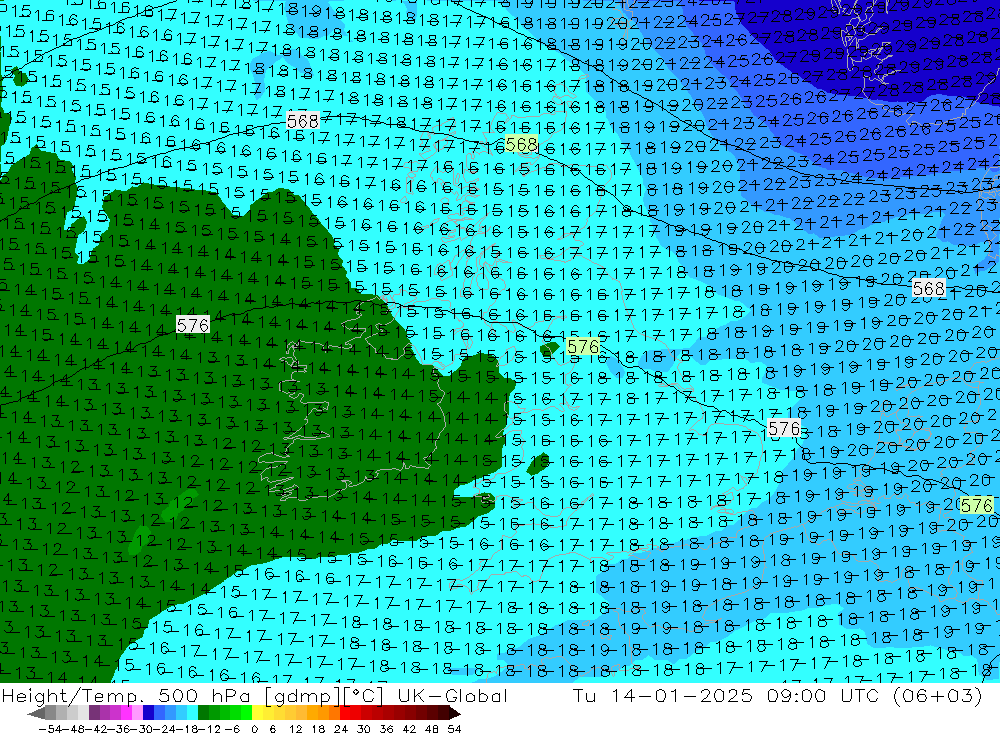Click the dark green swatch in the legend

[203, 713]
